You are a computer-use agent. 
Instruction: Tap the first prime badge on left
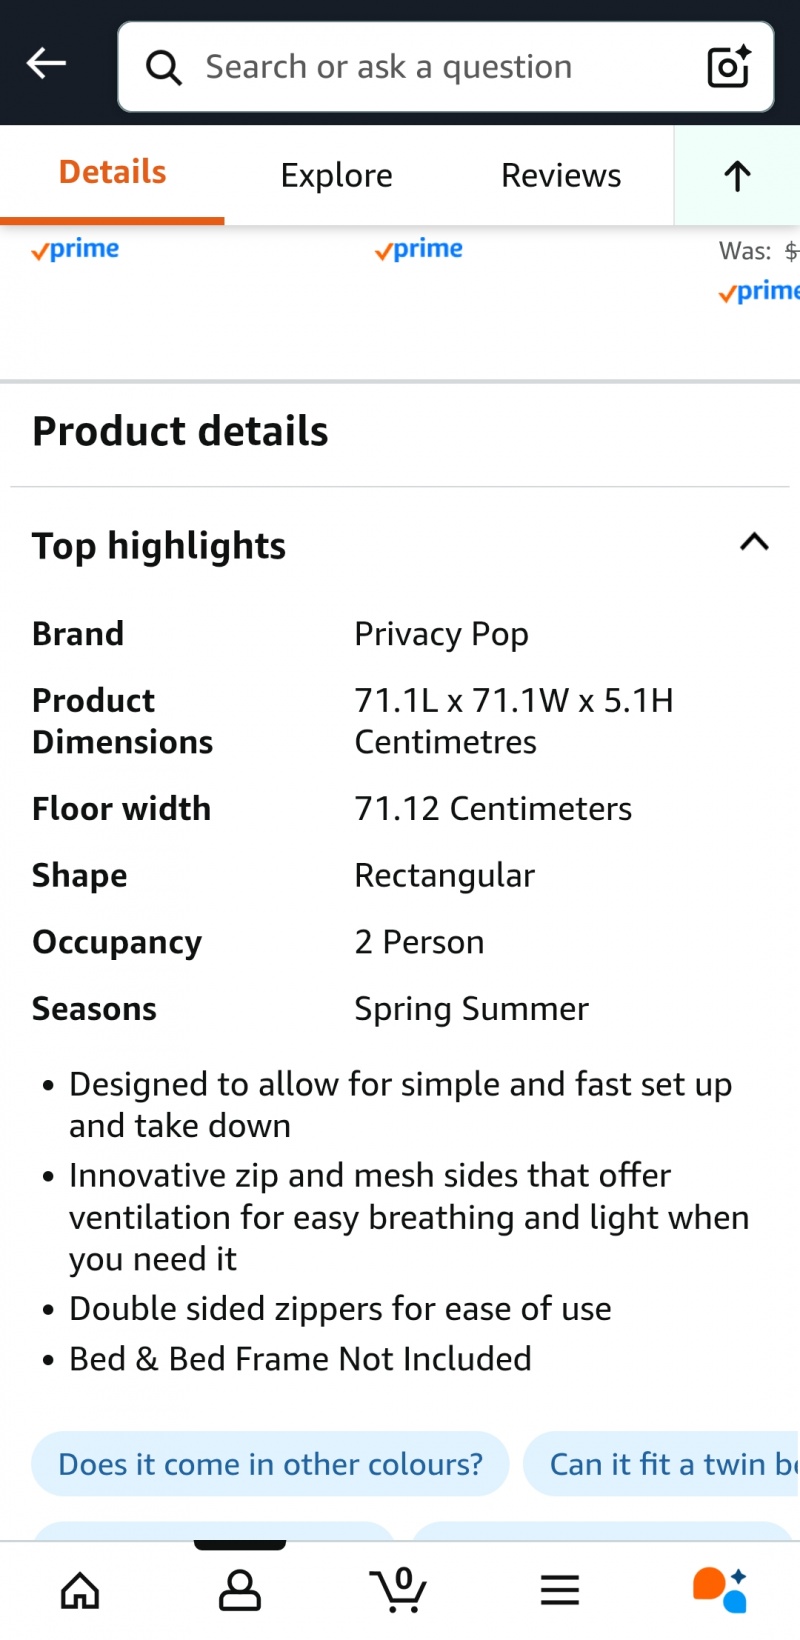click(x=75, y=249)
